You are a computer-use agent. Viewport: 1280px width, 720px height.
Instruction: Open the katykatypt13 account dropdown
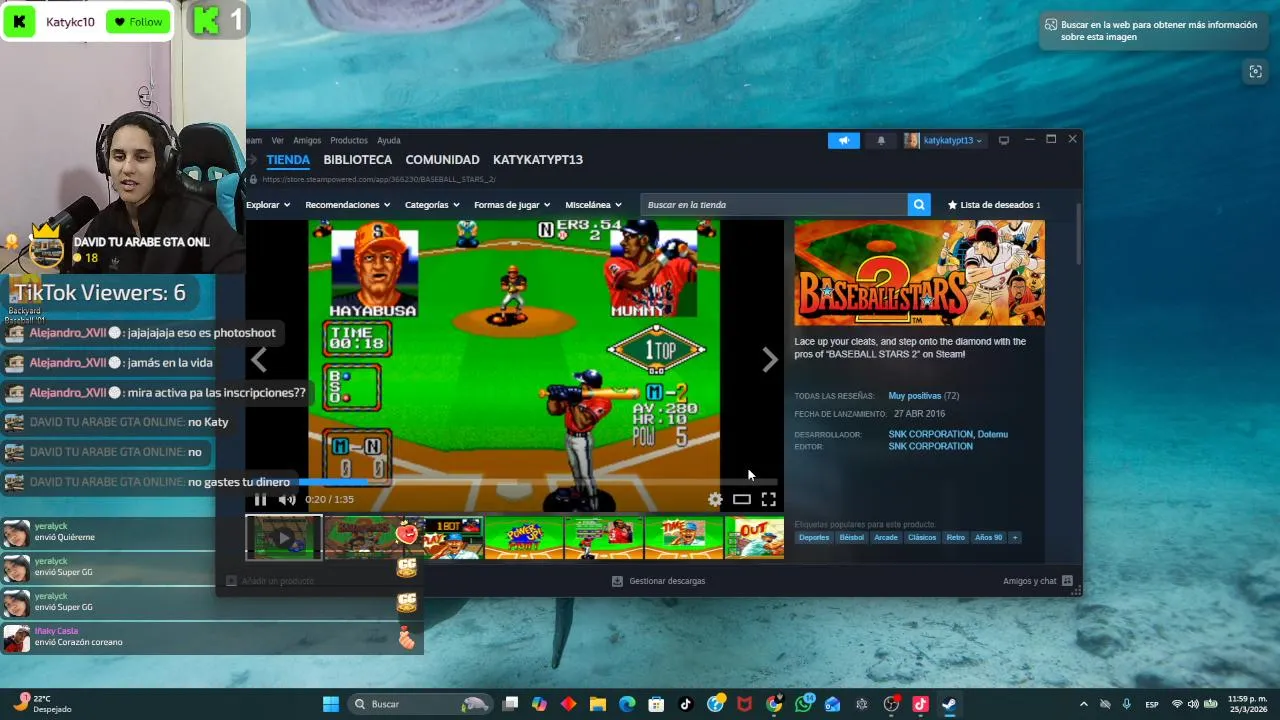tap(945, 141)
